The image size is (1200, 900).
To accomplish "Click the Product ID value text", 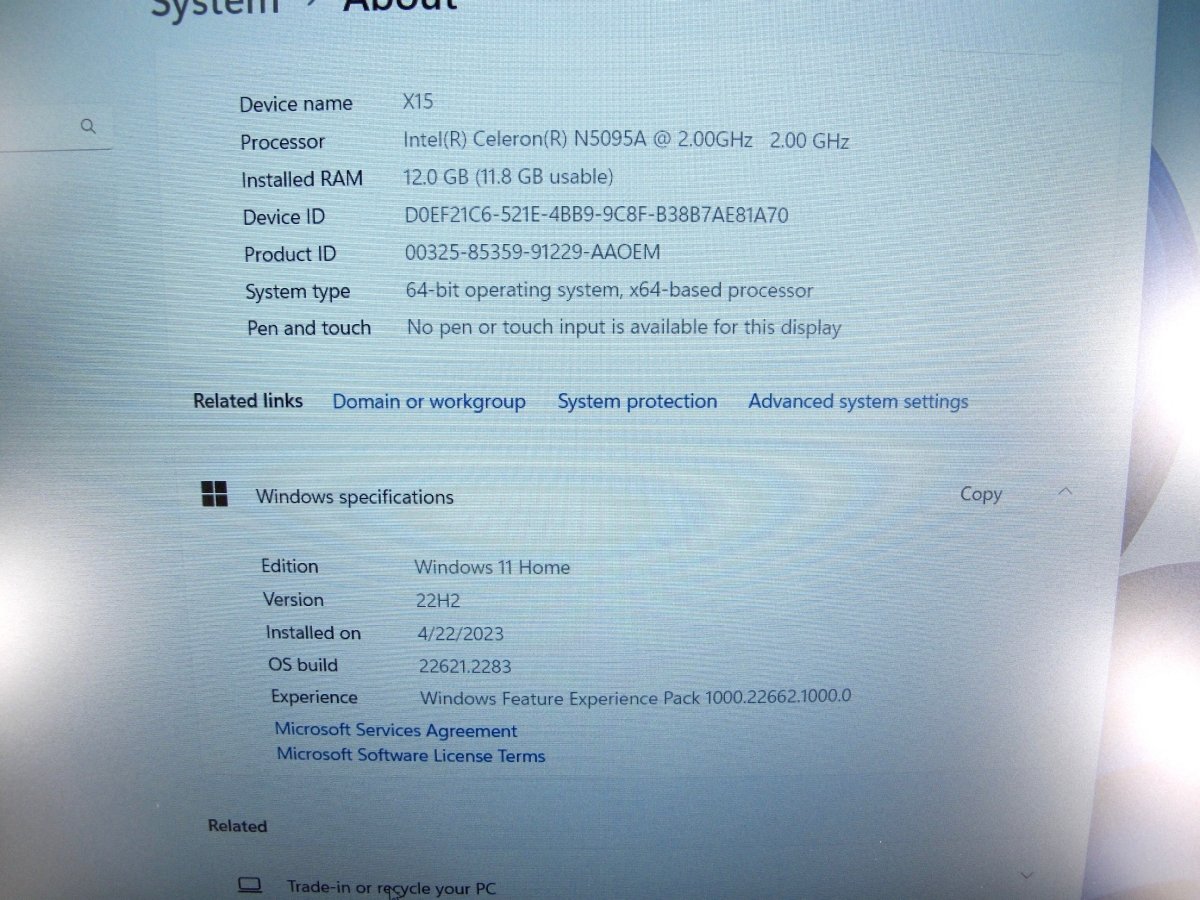I will coord(532,252).
